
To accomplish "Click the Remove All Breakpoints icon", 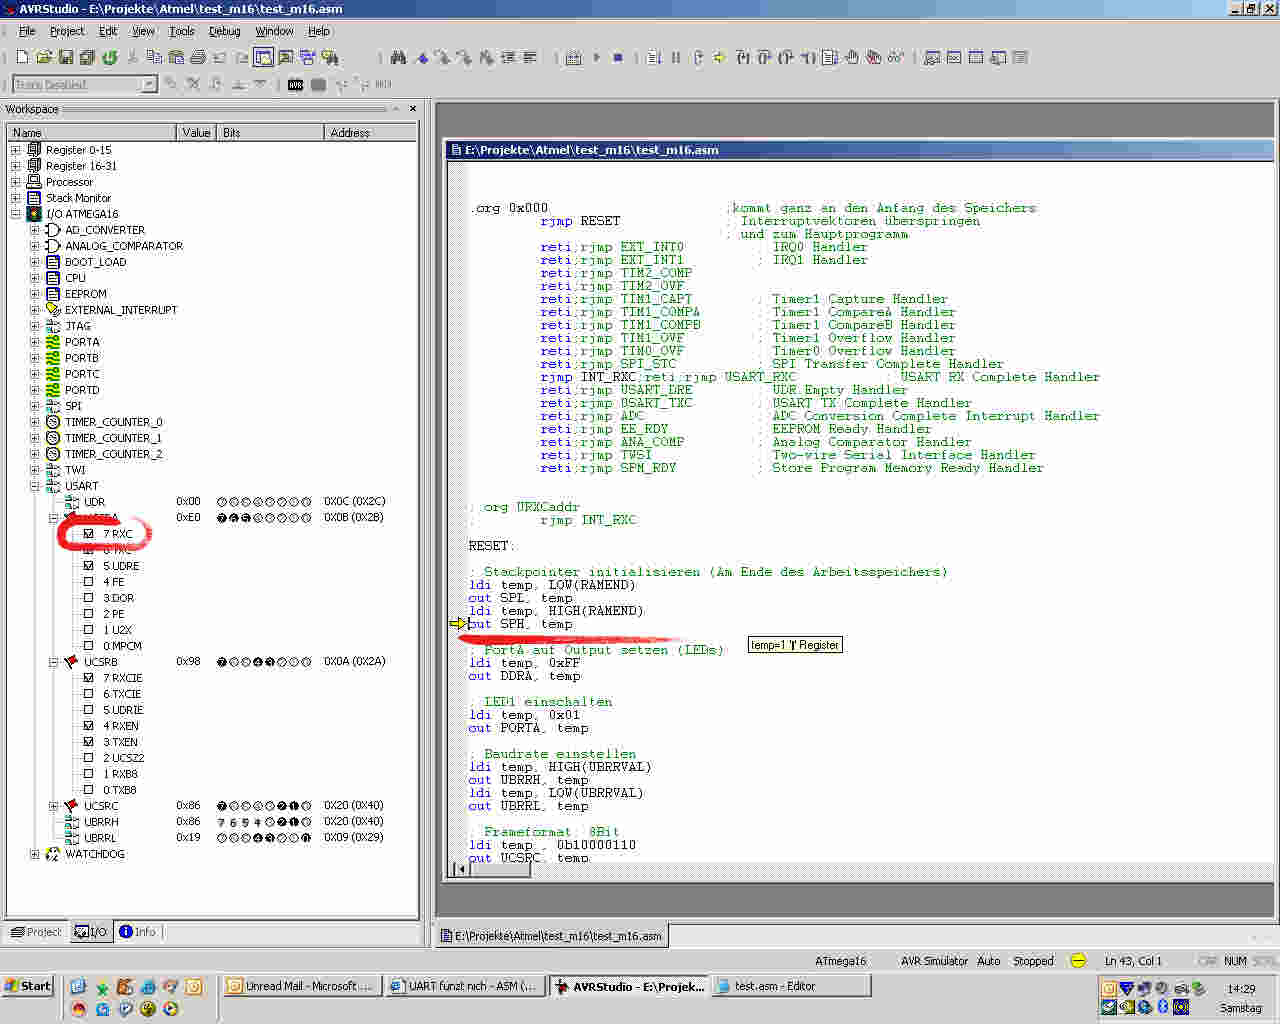I will click(874, 58).
